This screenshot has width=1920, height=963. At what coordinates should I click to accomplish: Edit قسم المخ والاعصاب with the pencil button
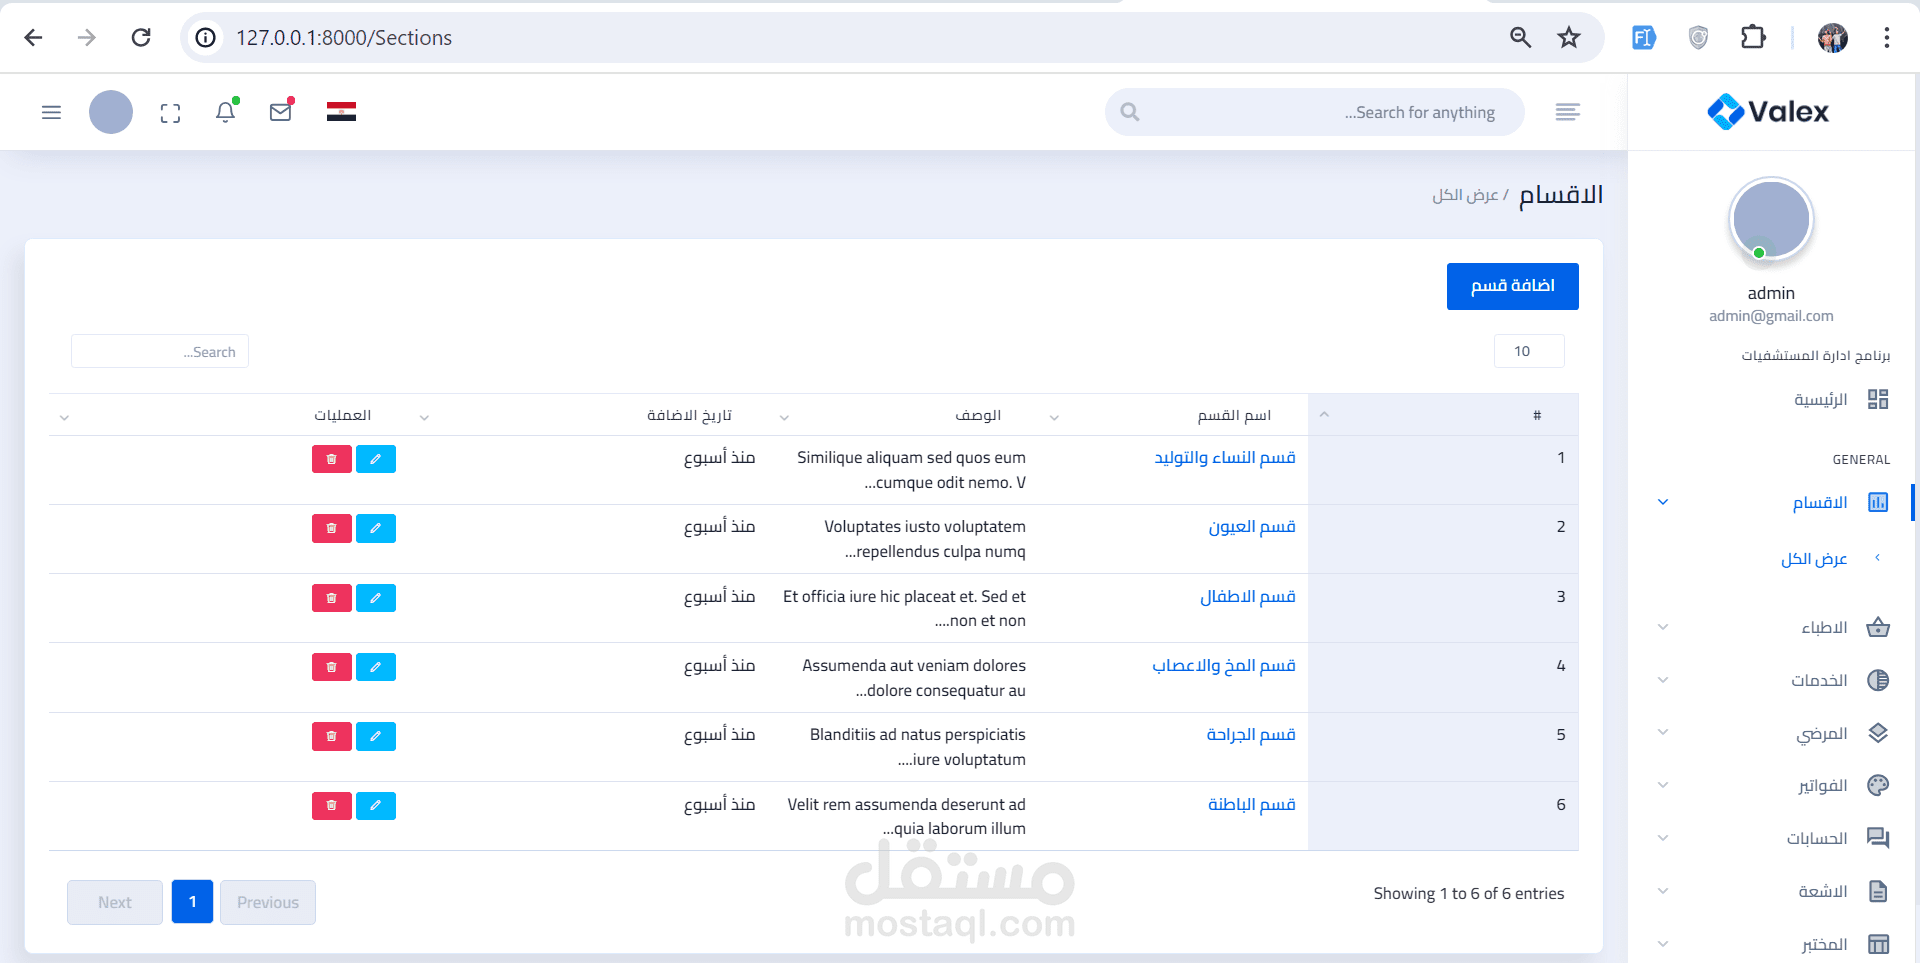tap(376, 667)
